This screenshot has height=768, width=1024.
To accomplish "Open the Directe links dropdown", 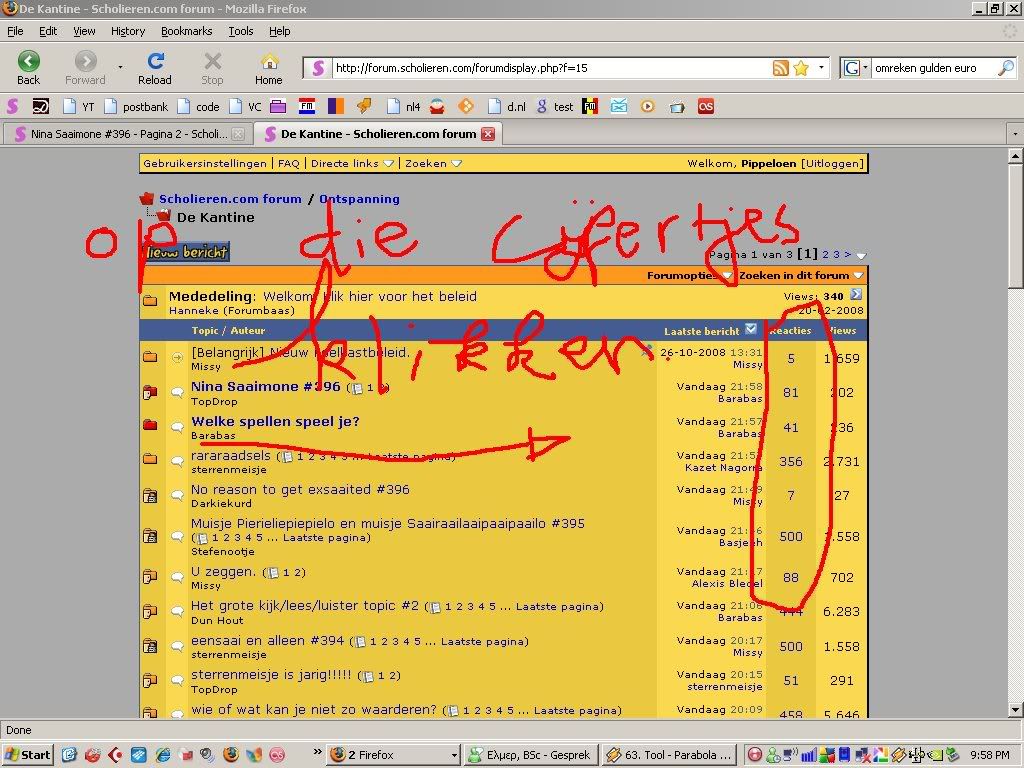I will 353,163.
